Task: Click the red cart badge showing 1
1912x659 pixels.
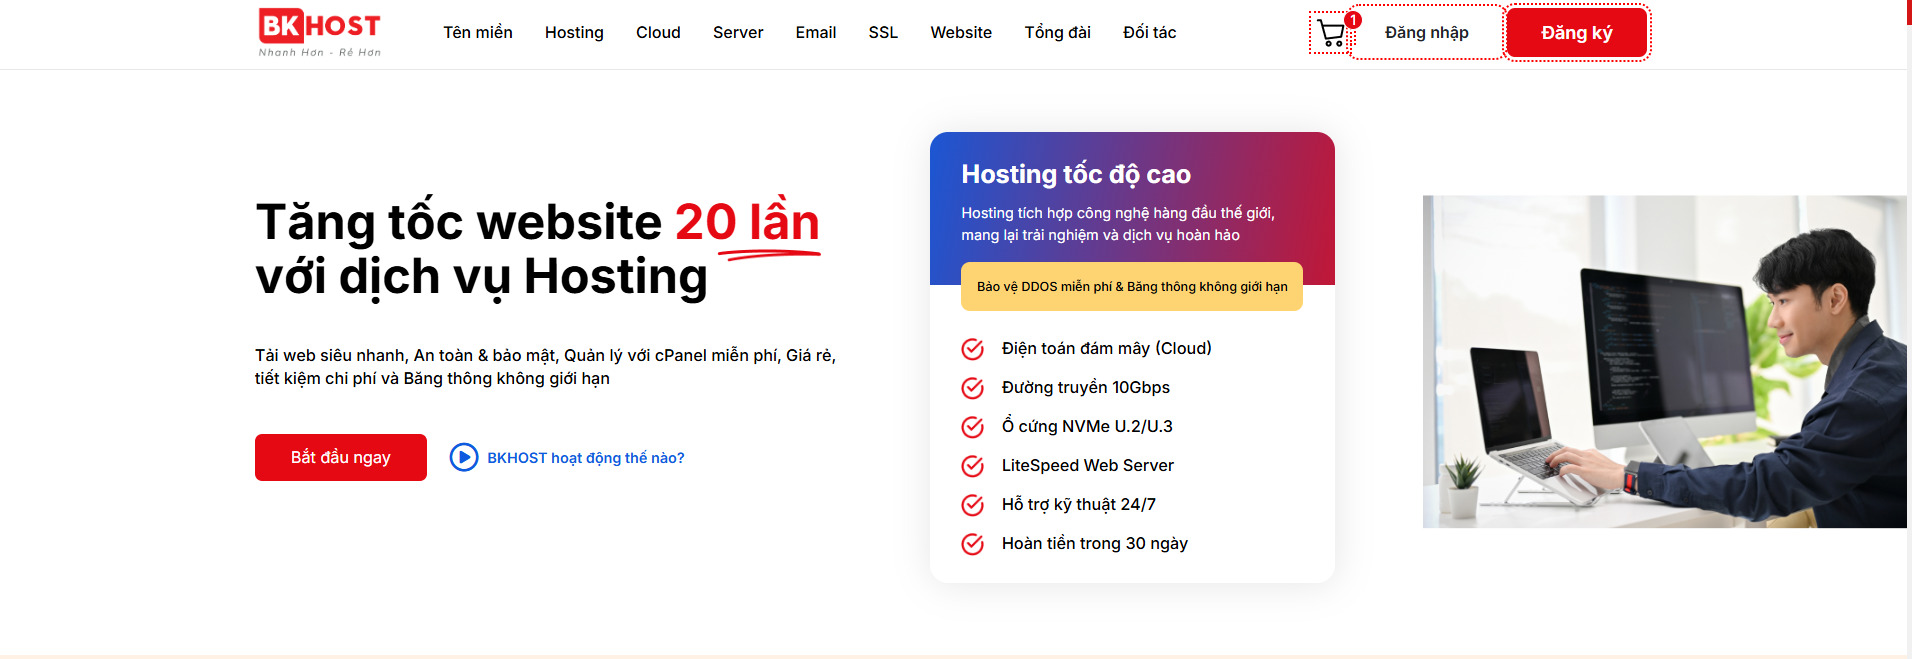Action: point(1353,20)
